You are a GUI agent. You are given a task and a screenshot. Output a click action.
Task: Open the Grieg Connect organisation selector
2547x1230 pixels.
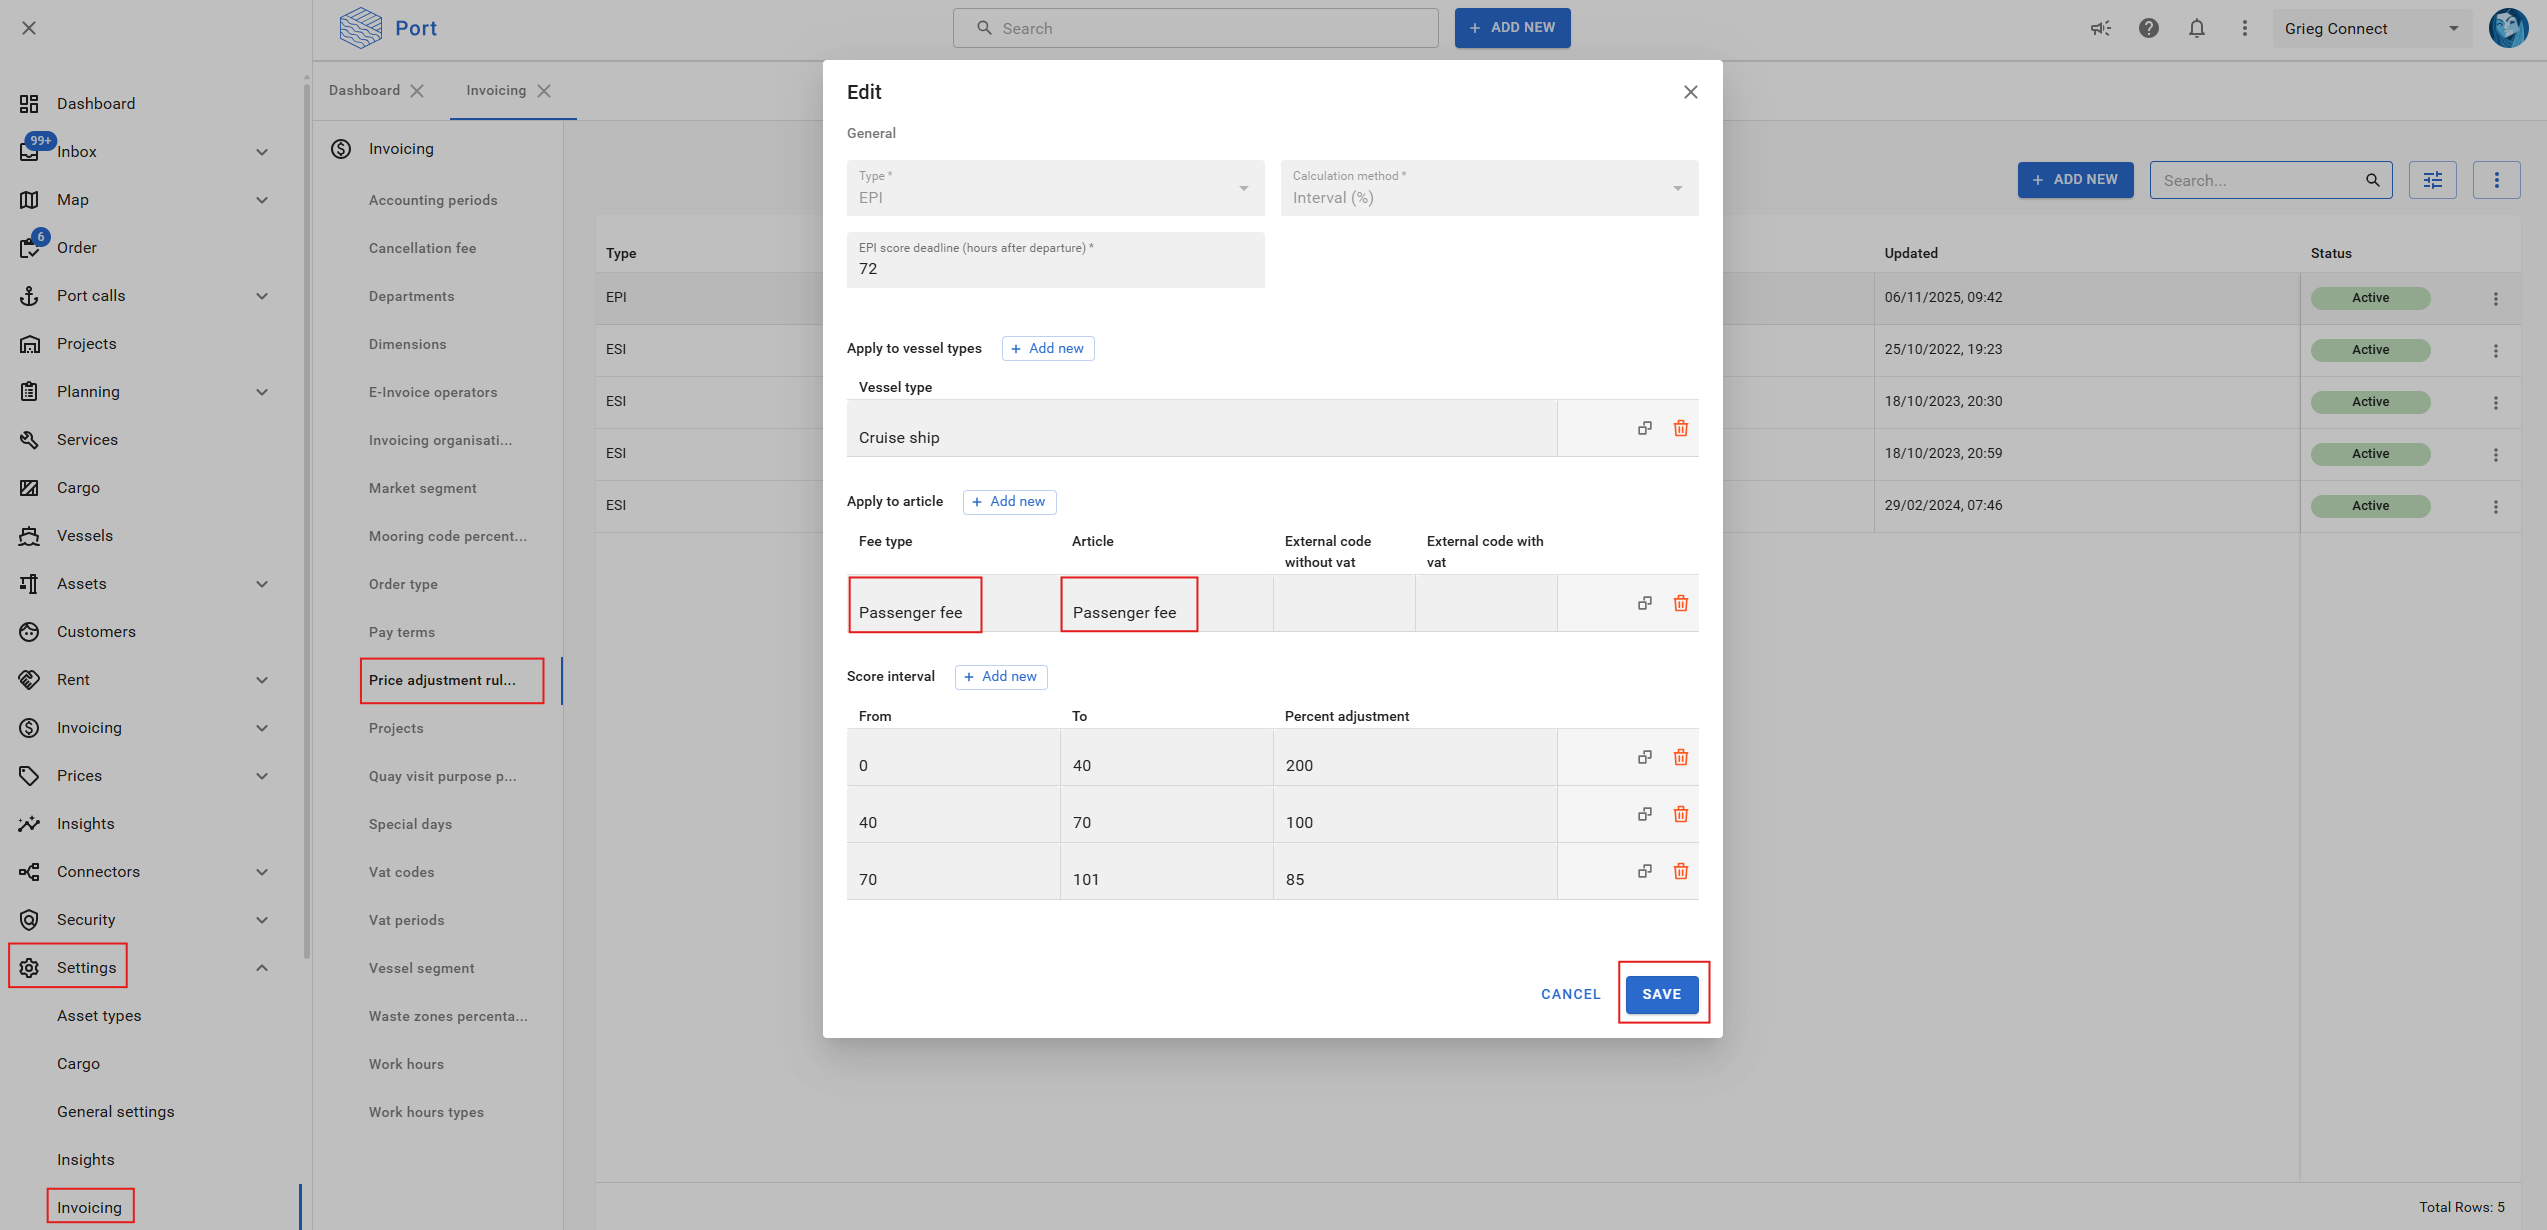tap(2370, 28)
